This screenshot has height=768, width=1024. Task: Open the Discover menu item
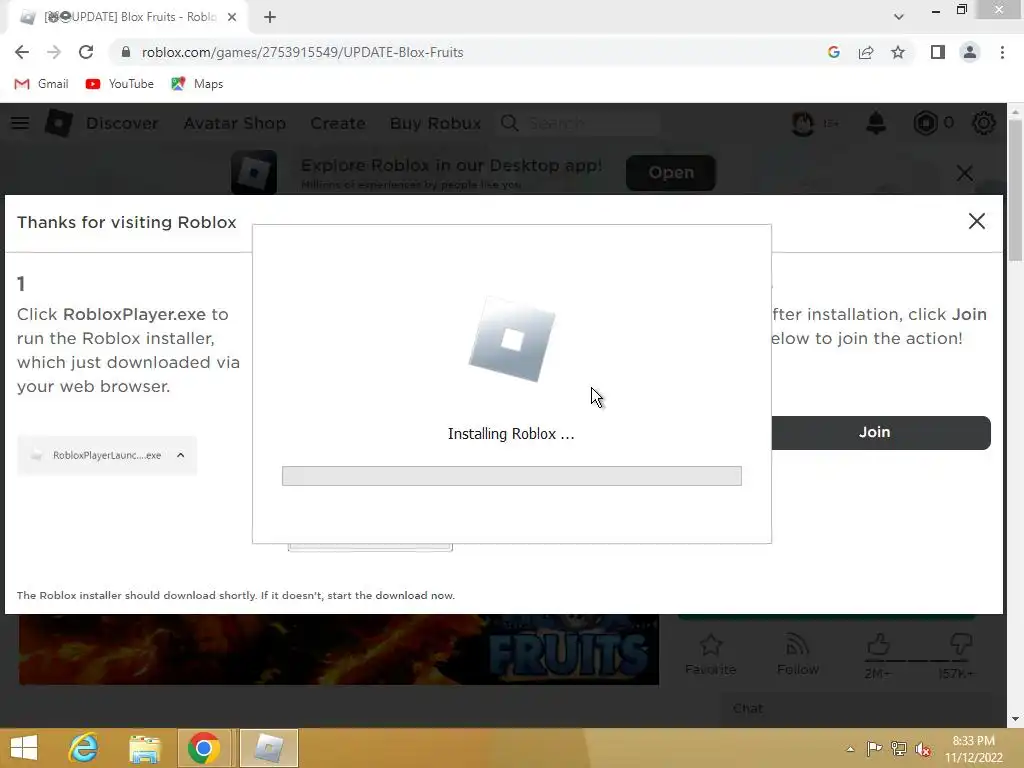pyautogui.click(x=122, y=123)
